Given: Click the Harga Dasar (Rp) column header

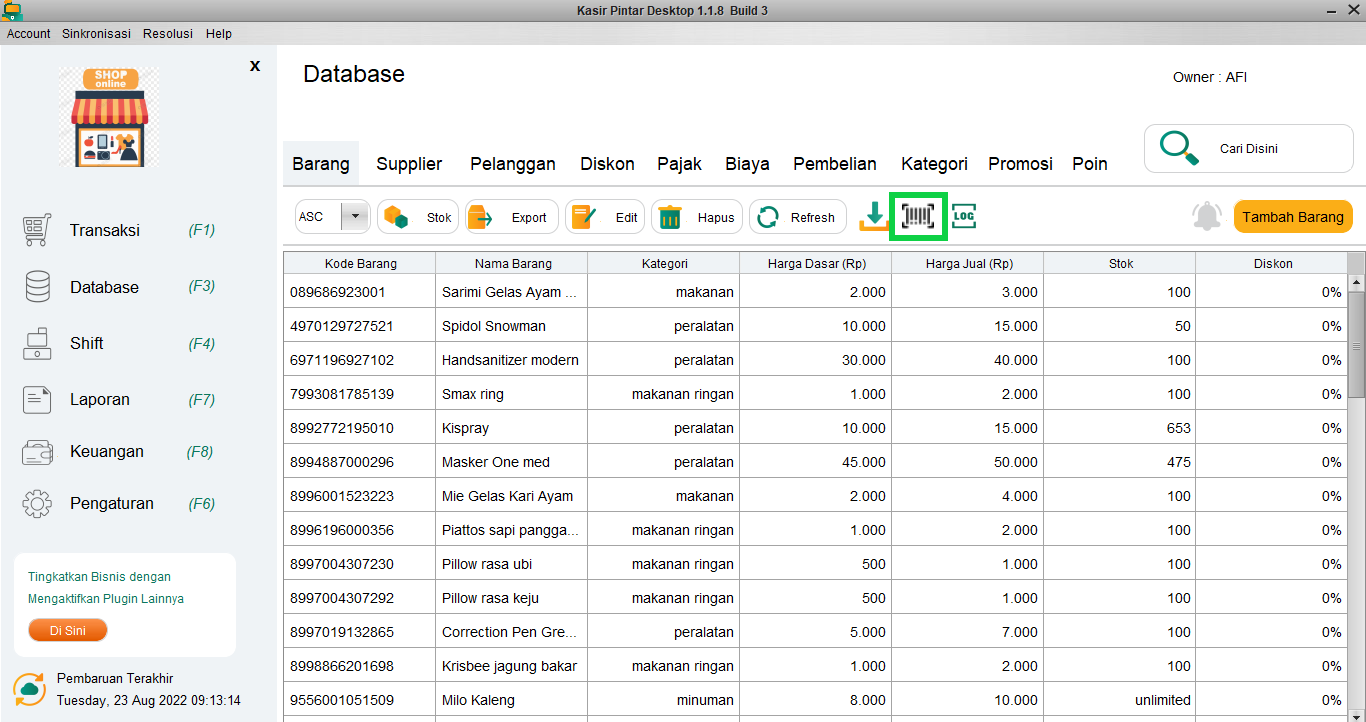Looking at the screenshot, I should tap(816, 263).
